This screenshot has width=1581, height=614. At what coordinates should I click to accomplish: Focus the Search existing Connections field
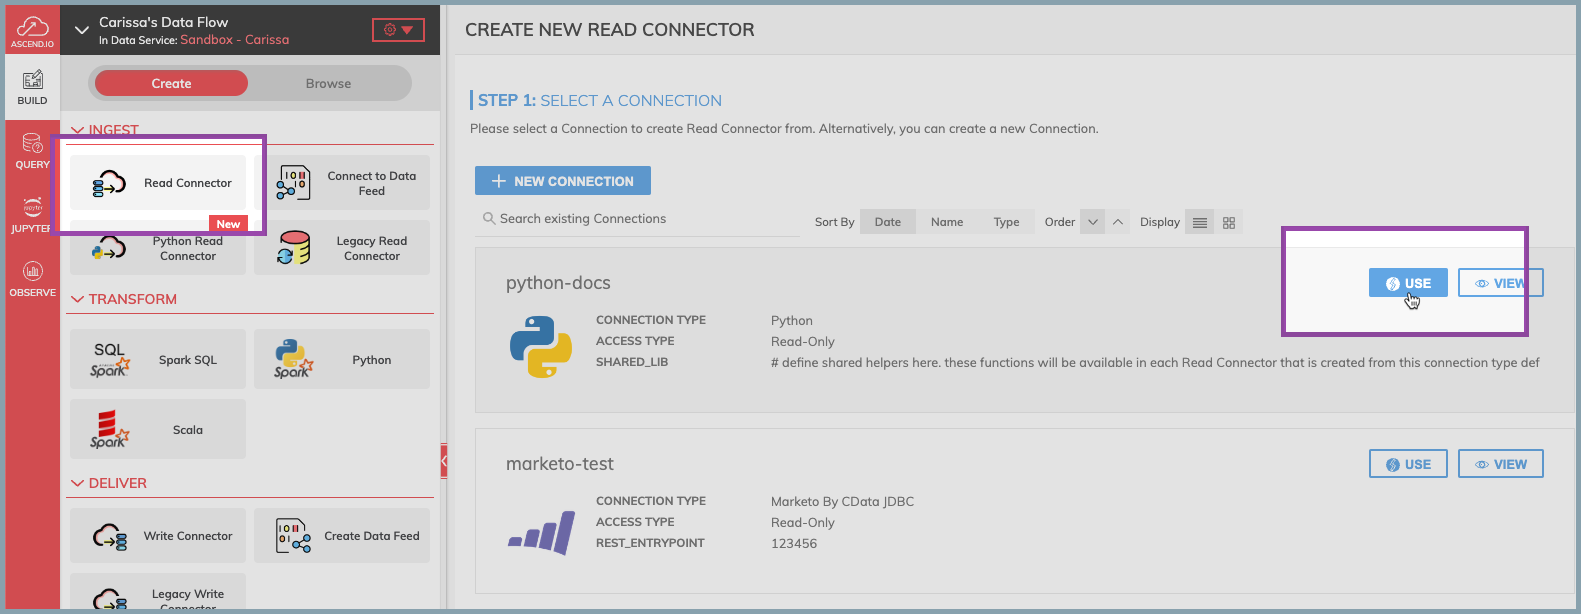[637, 219]
